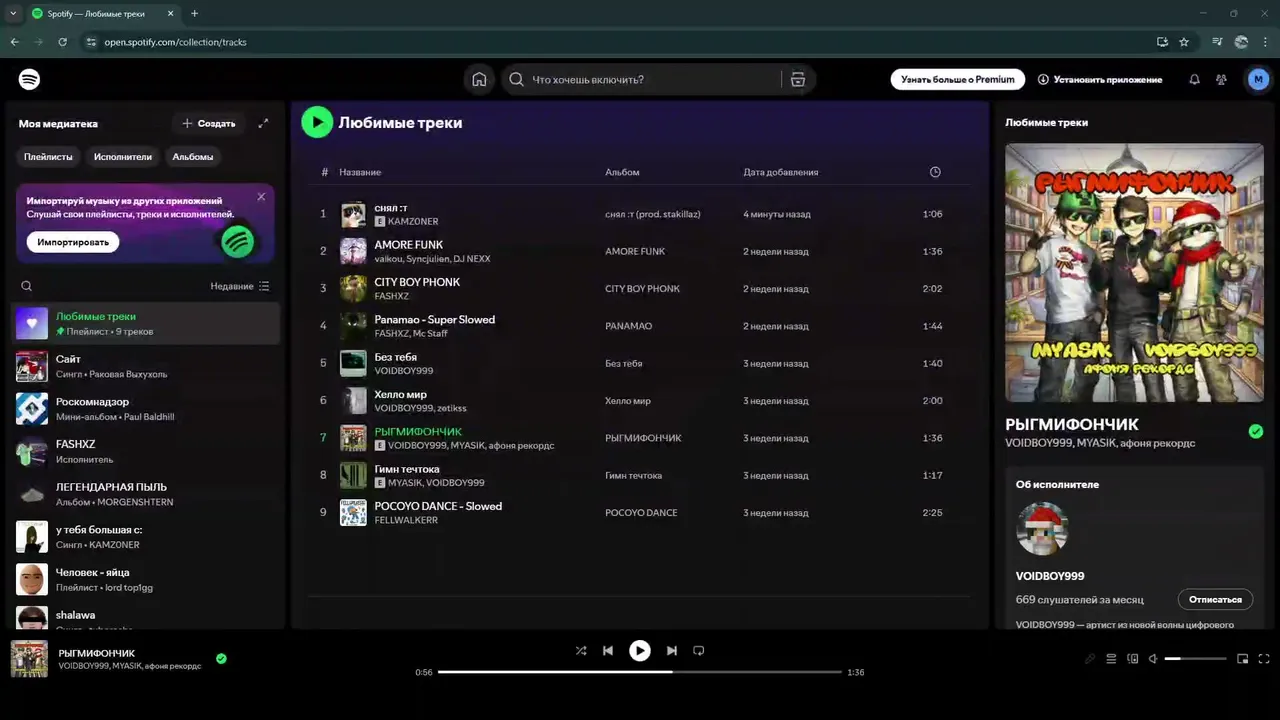
Task: Select Альбомы filter chip
Action: click(x=193, y=156)
